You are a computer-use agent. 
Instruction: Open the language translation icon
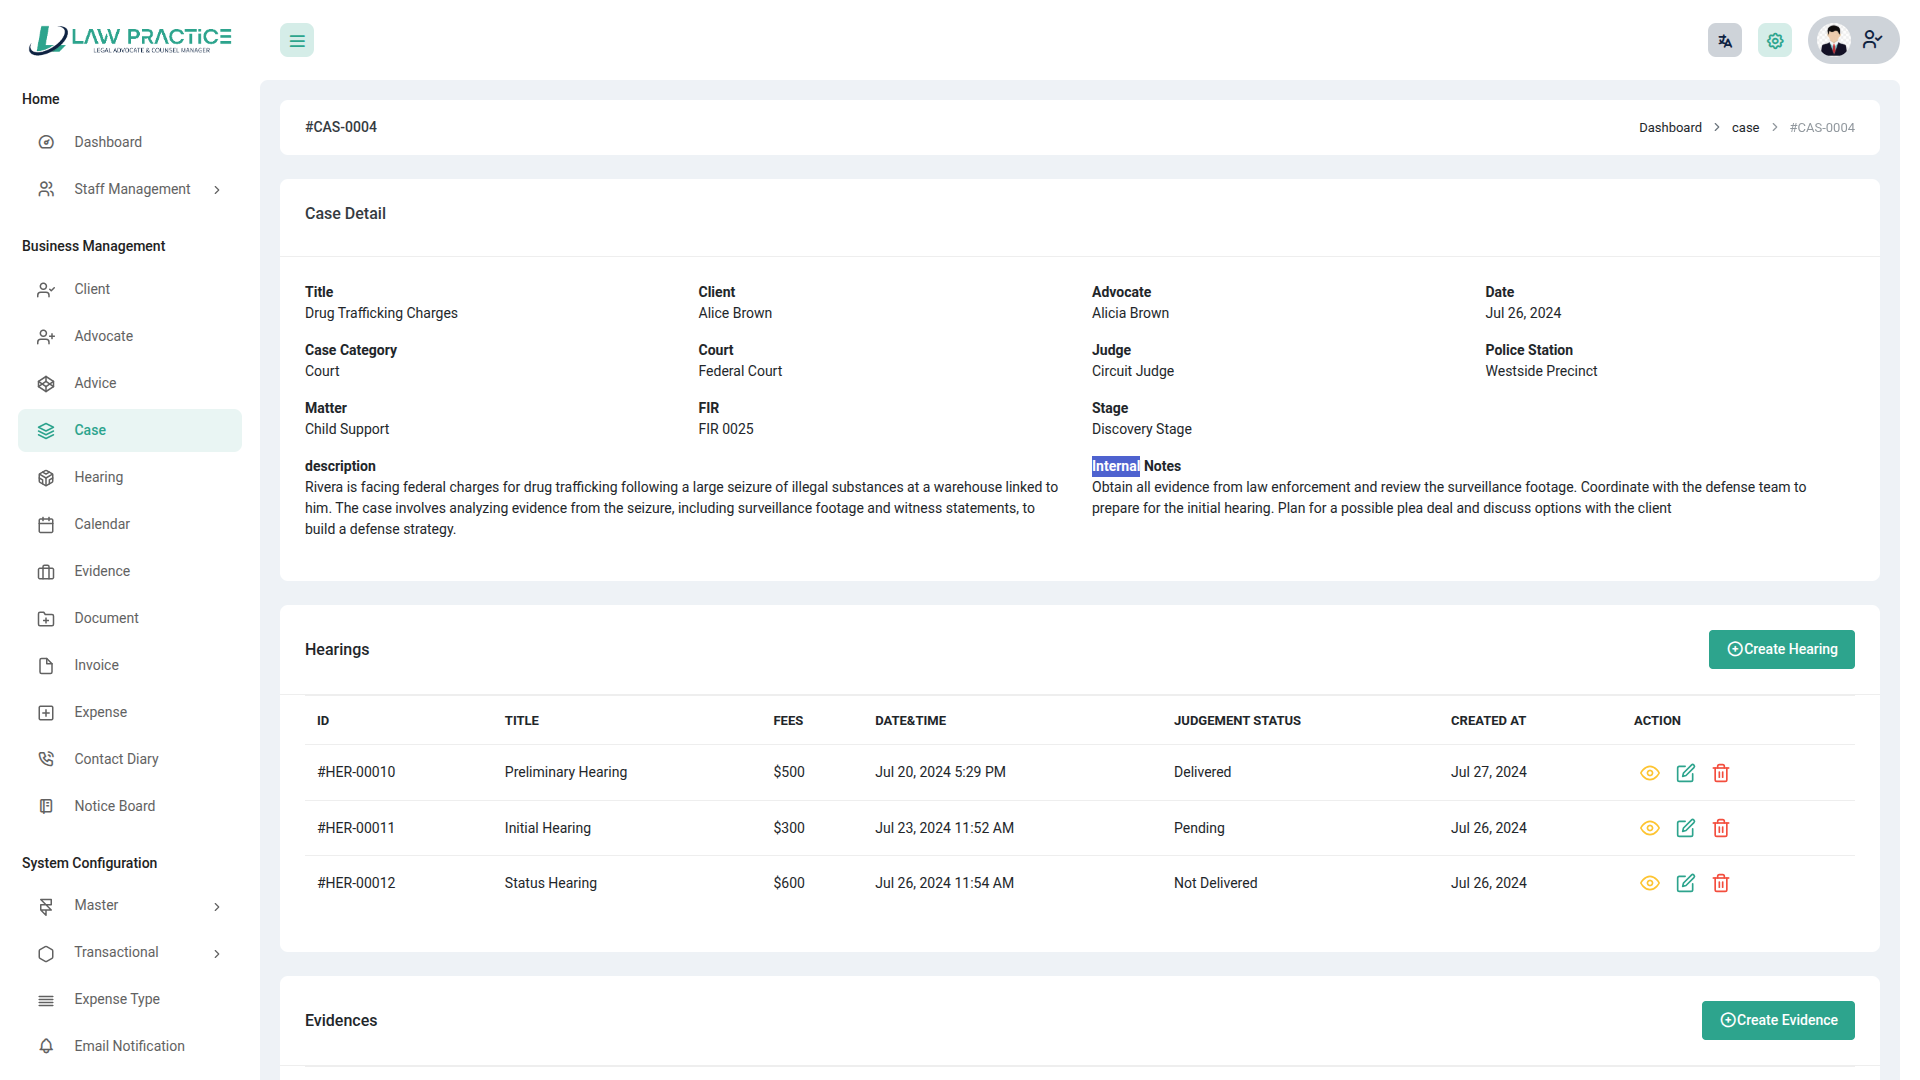(1724, 41)
